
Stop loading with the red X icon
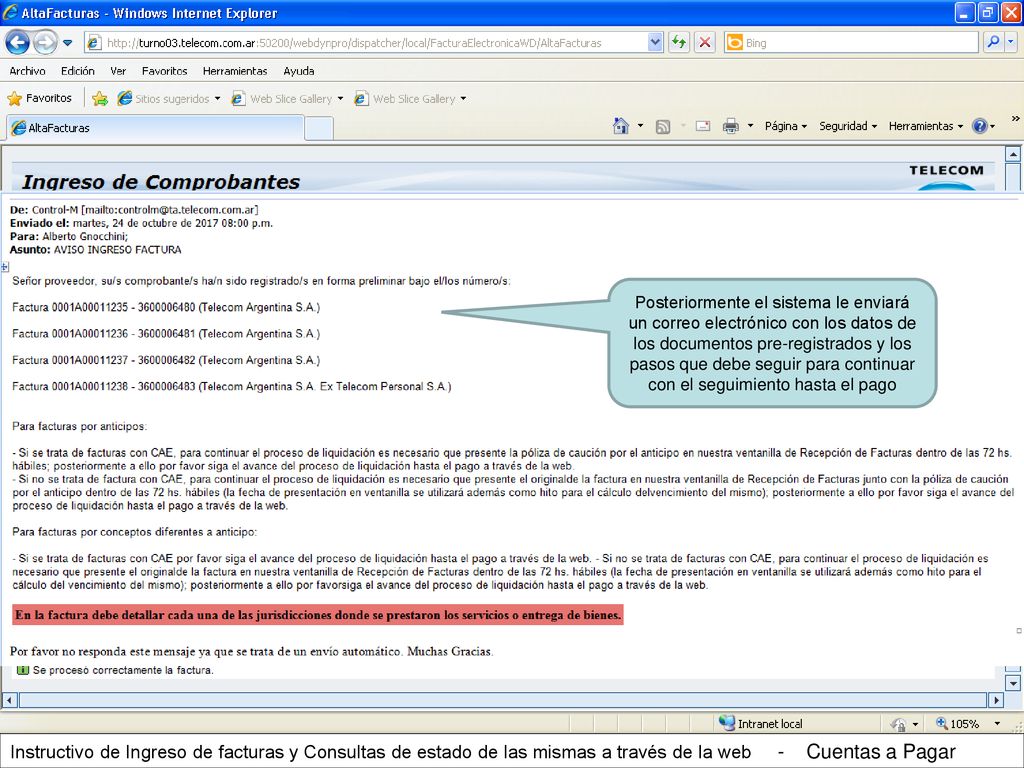(x=705, y=43)
